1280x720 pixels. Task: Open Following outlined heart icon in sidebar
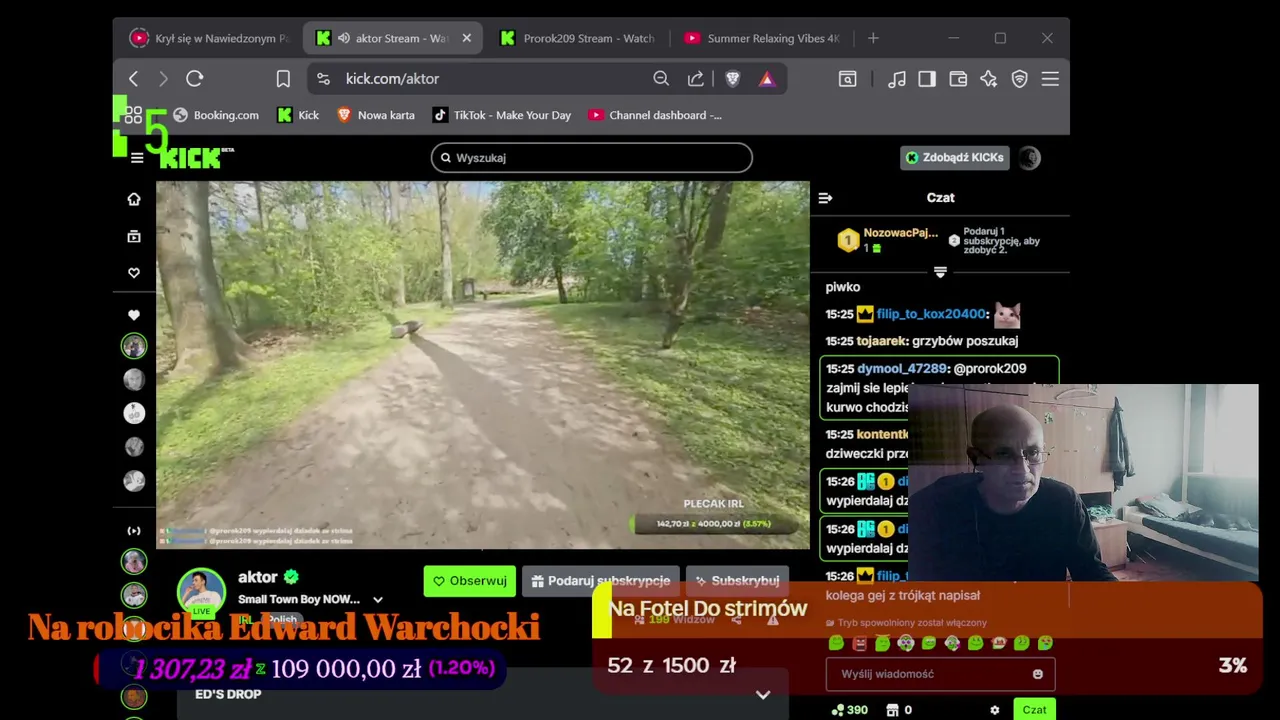click(134, 272)
